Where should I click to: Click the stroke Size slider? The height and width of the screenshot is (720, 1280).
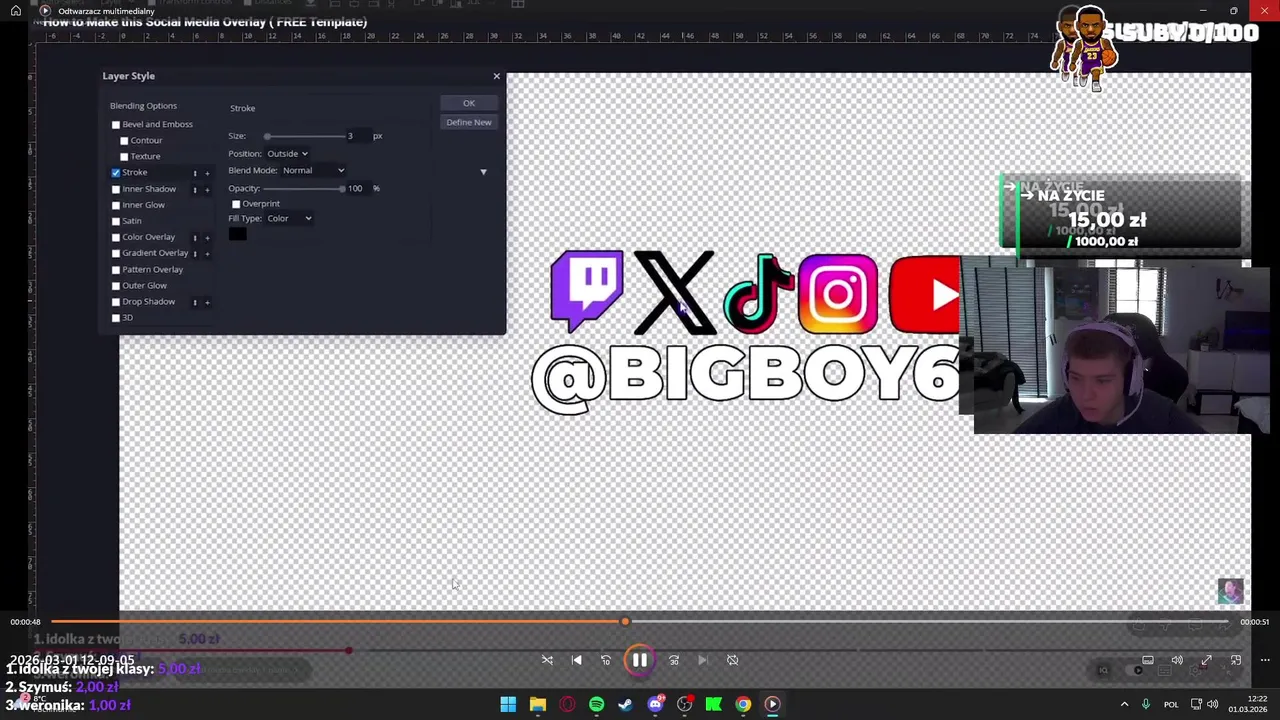point(305,136)
